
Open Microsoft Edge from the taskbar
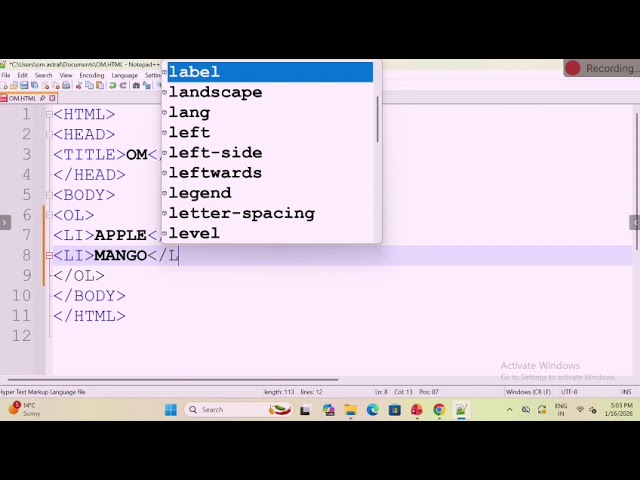372,410
